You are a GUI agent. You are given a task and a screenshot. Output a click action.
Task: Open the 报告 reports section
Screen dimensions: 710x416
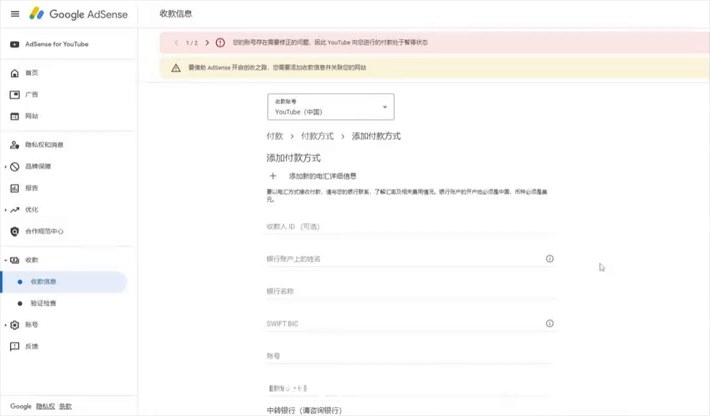tap(31, 188)
